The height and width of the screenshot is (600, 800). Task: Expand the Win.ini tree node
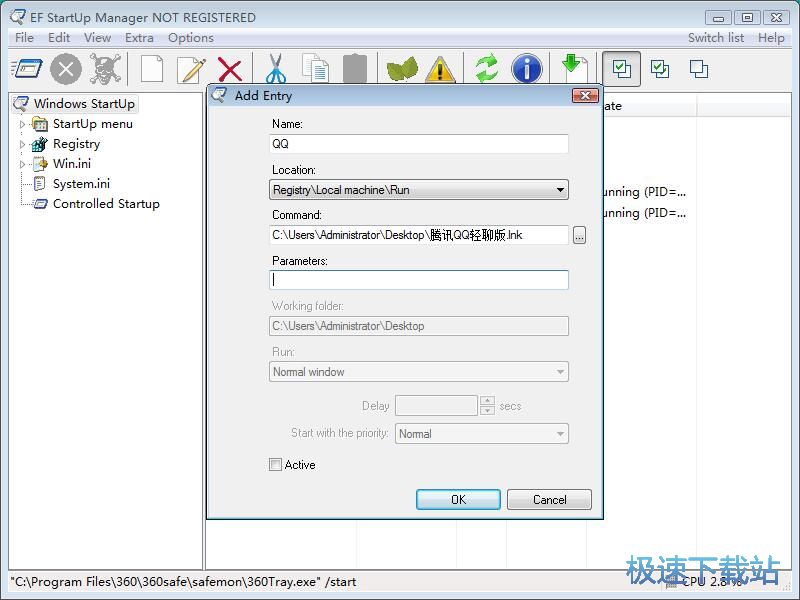[22, 164]
